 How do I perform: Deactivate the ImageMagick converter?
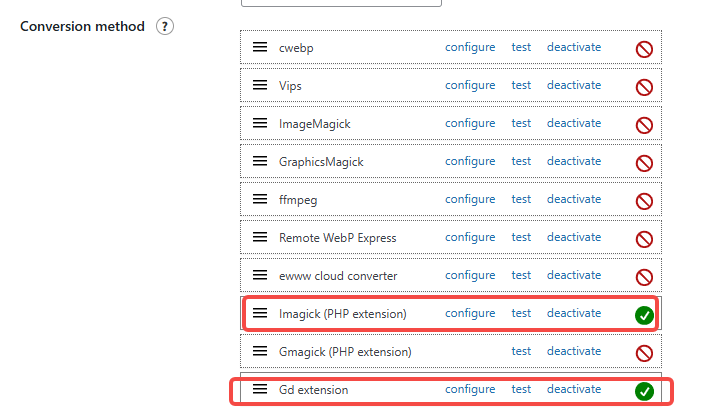click(x=574, y=123)
